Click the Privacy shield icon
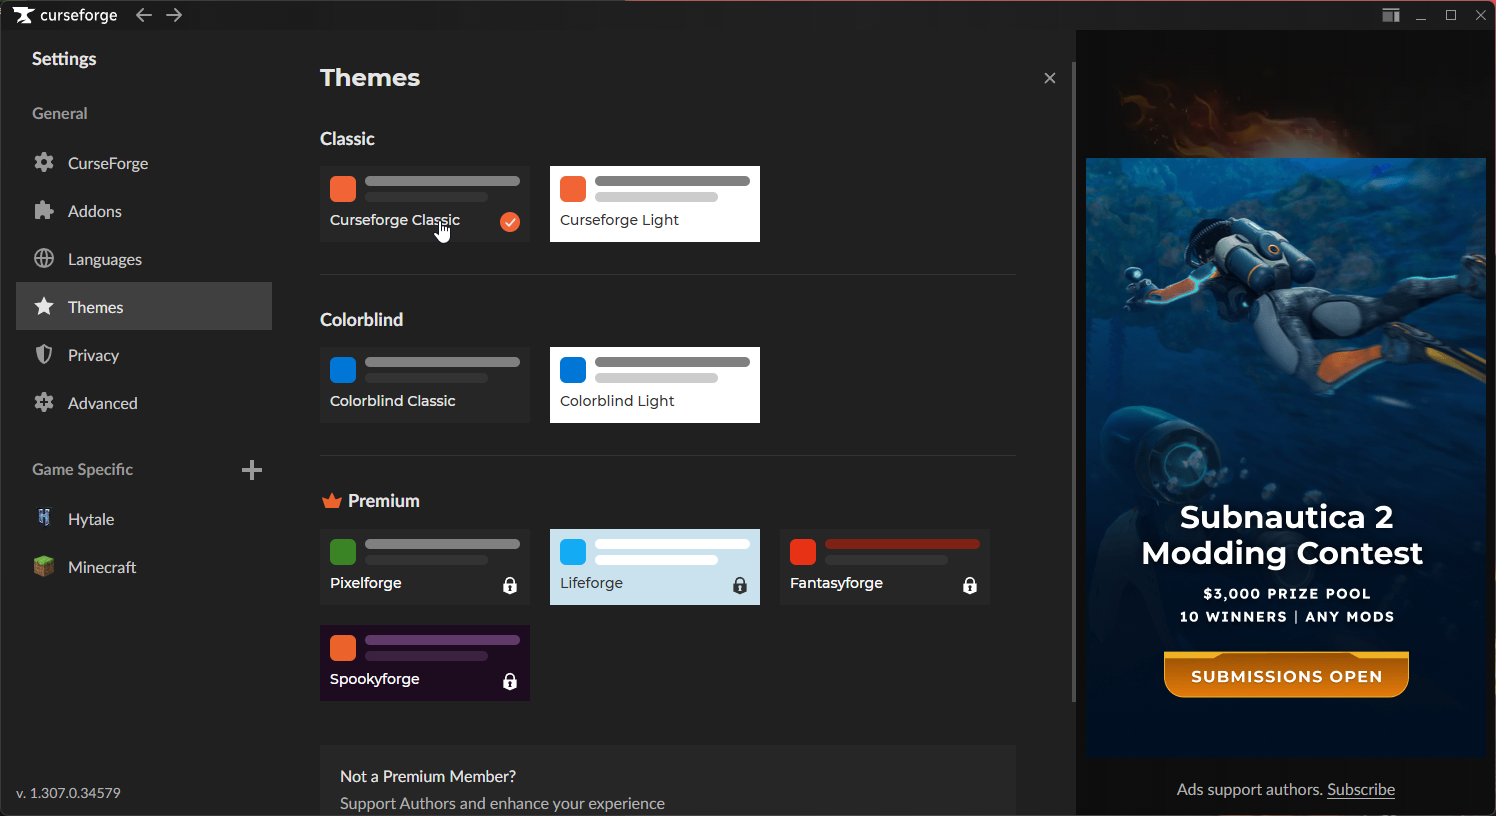 [x=44, y=354]
